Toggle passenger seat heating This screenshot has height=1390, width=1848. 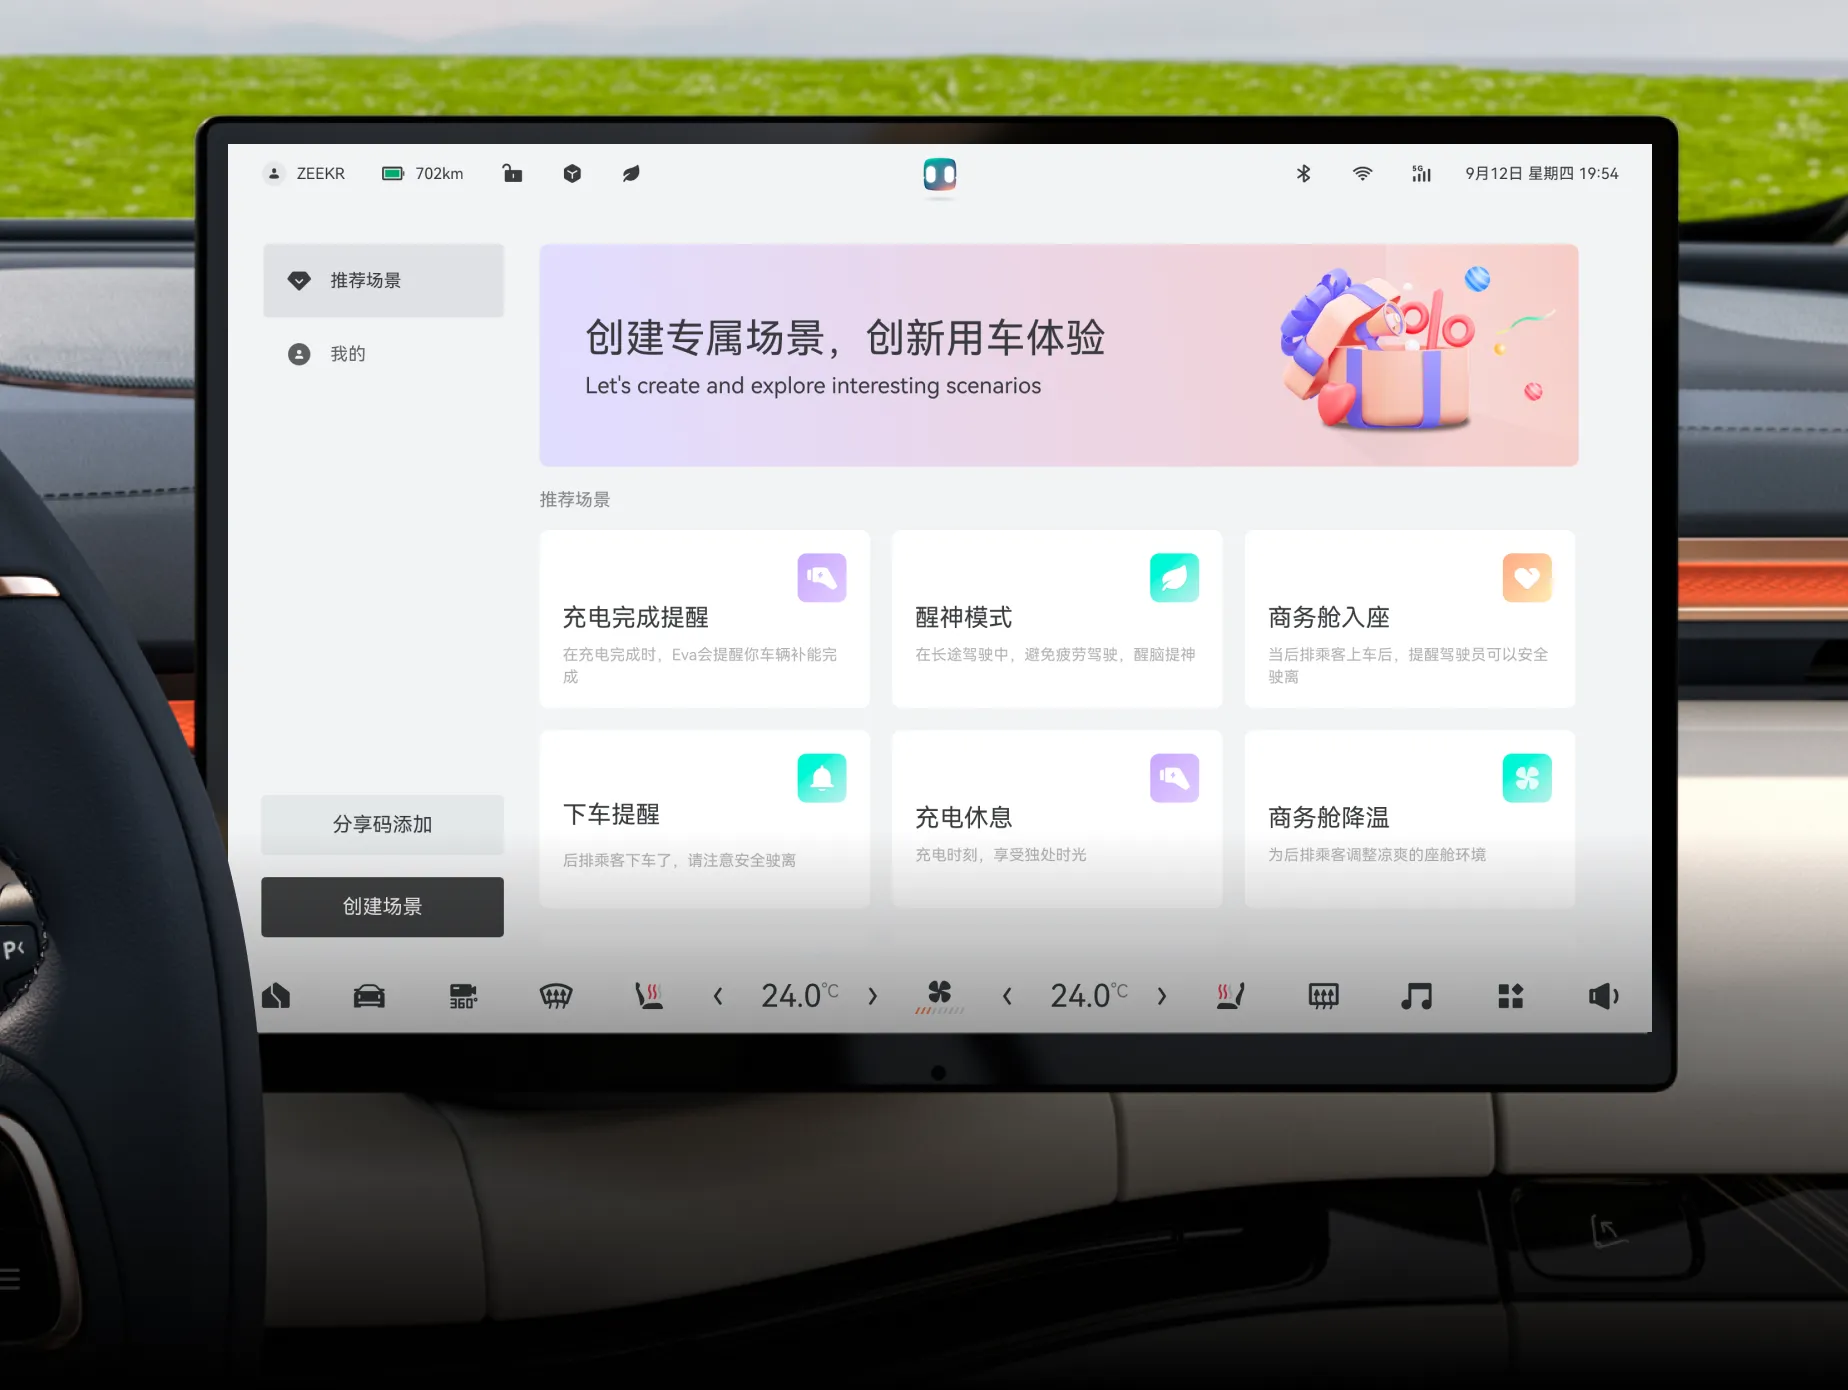1230,996
